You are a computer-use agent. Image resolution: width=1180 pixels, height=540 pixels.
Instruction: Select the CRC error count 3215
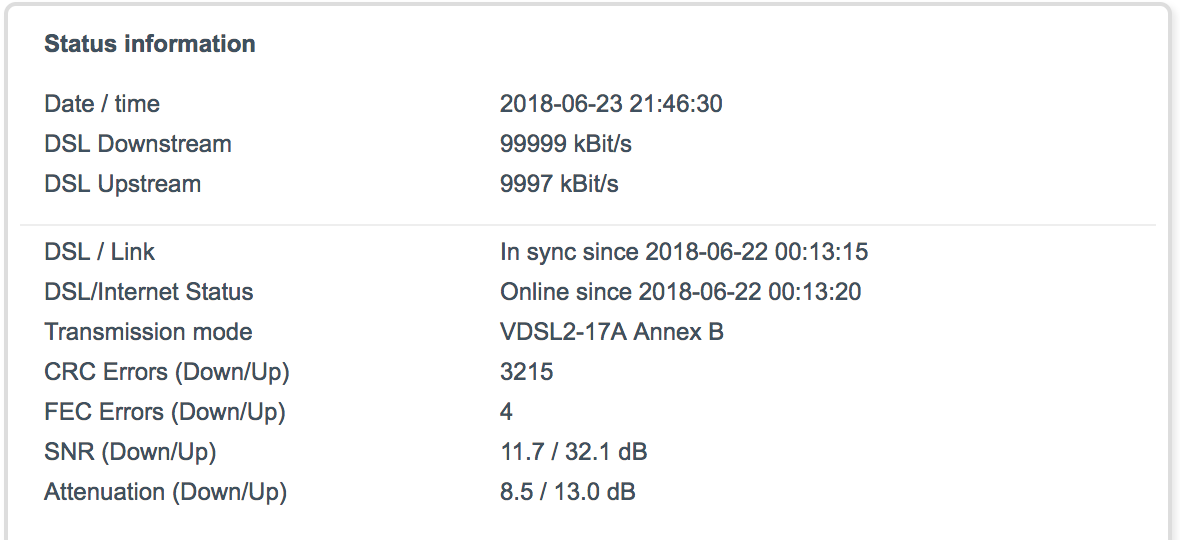click(x=527, y=372)
